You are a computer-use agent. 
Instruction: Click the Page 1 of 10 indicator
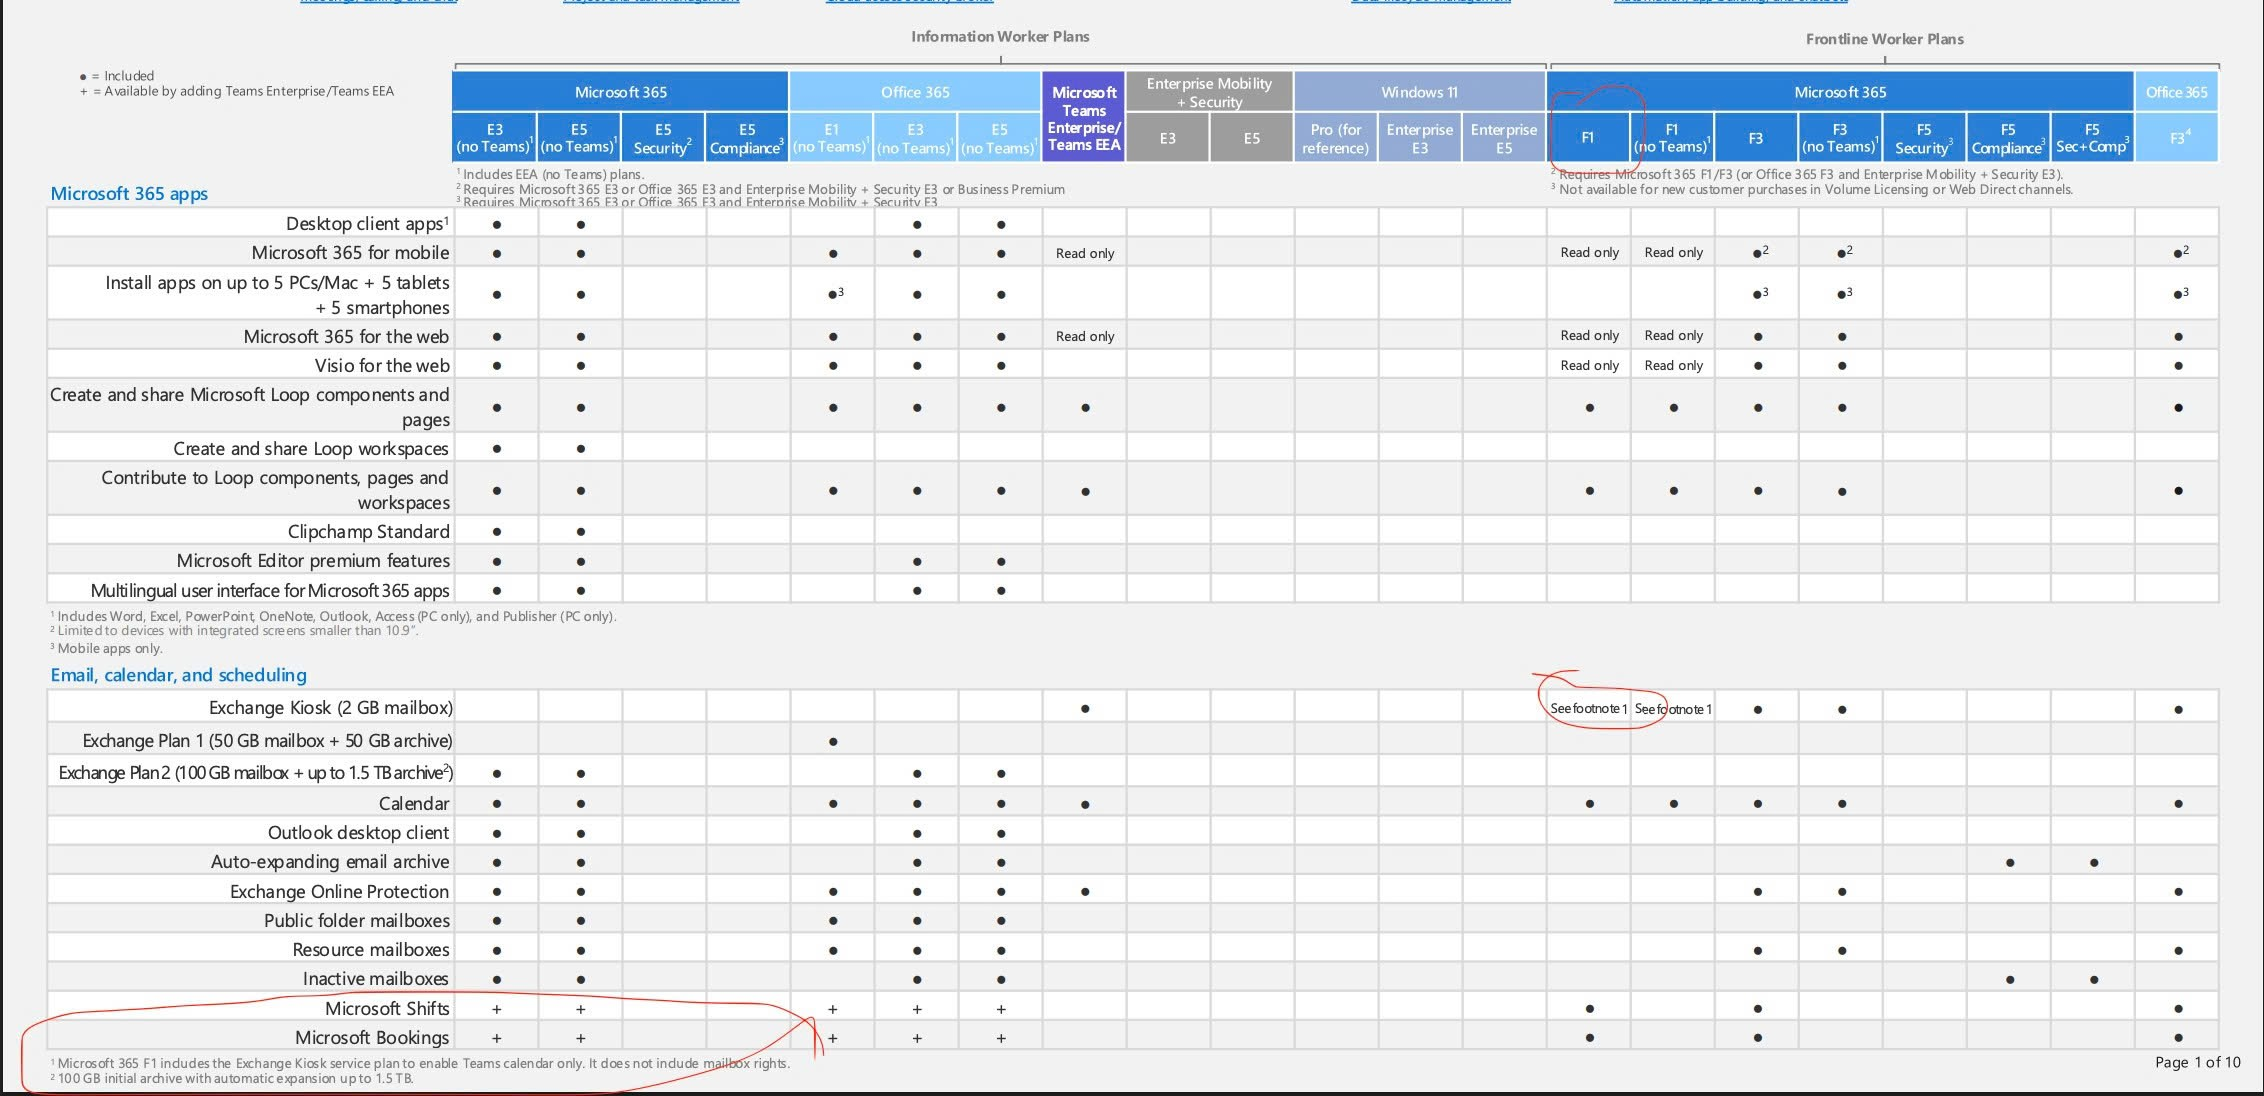point(2197,1062)
